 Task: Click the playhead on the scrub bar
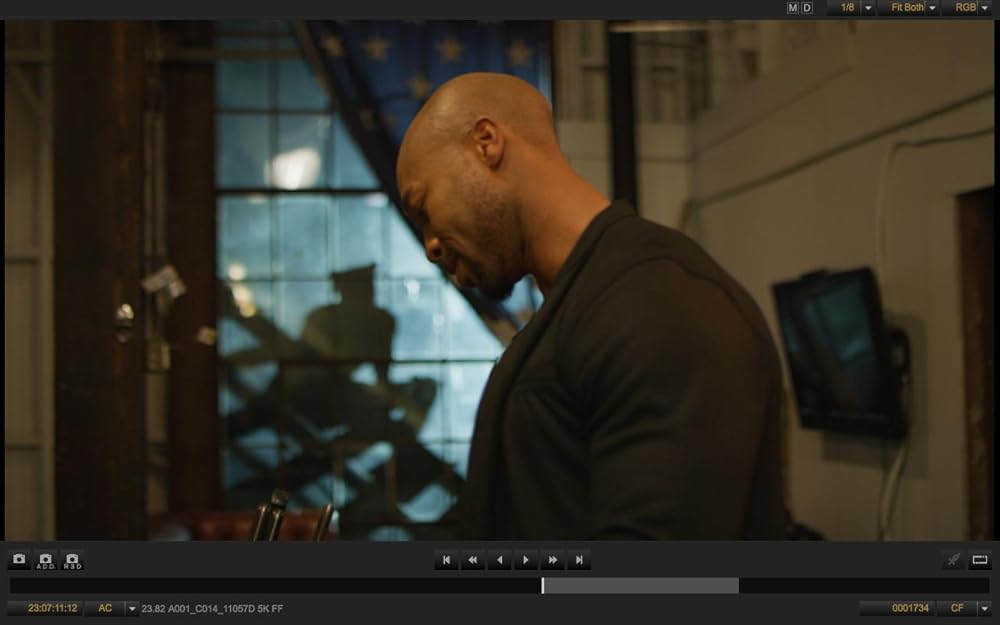(543, 585)
